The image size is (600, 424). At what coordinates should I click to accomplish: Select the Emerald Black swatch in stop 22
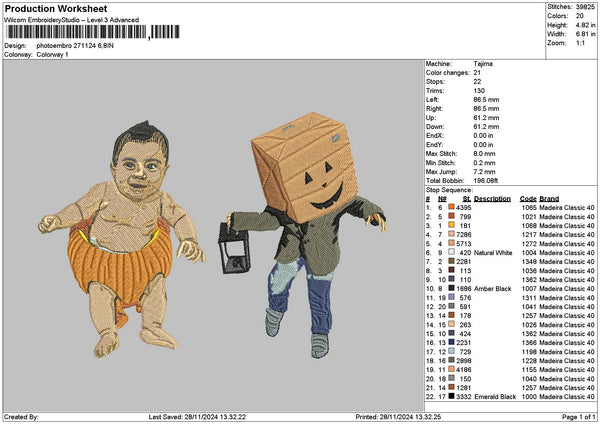[452, 397]
